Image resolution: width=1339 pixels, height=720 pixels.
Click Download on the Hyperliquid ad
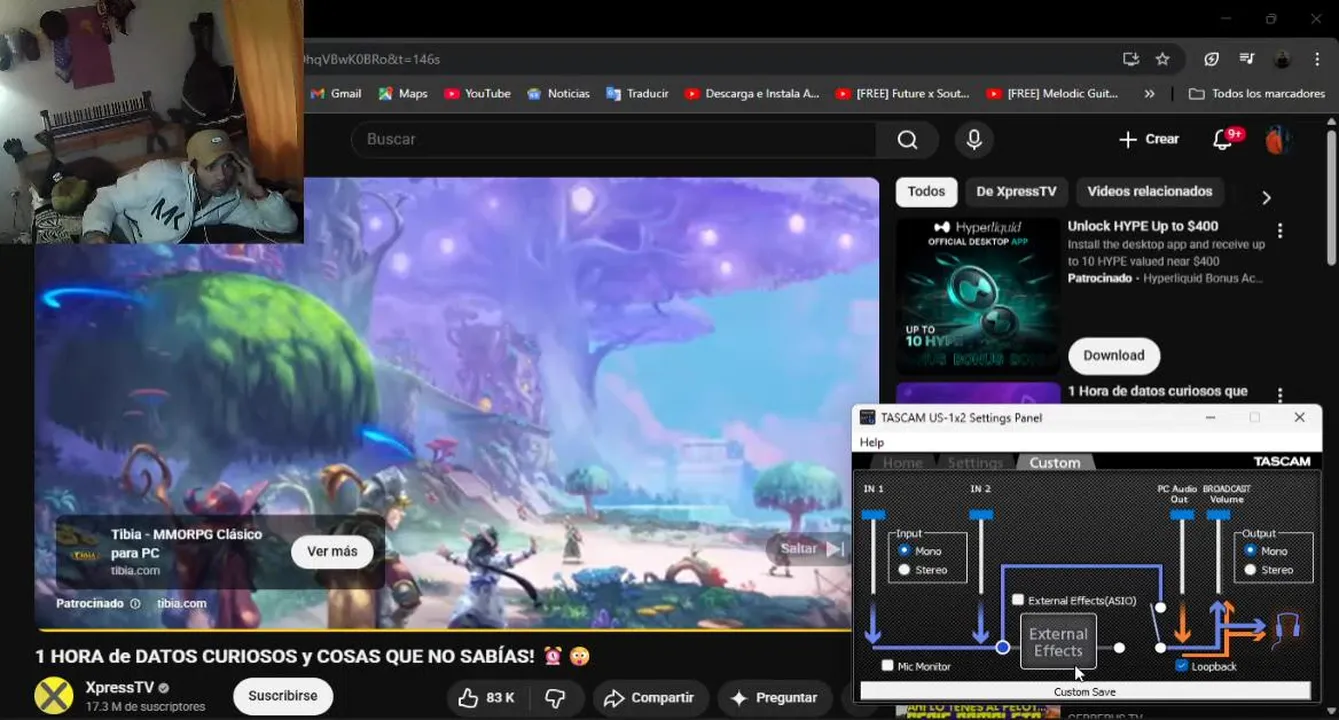coord(1113,355)
